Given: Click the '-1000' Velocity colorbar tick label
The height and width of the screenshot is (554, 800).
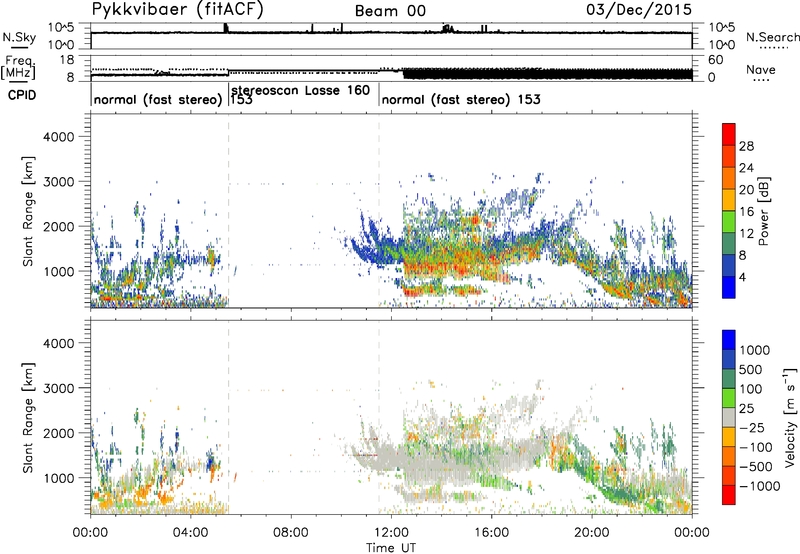Looking at the screenshot, I should click(x=759, y=486).
